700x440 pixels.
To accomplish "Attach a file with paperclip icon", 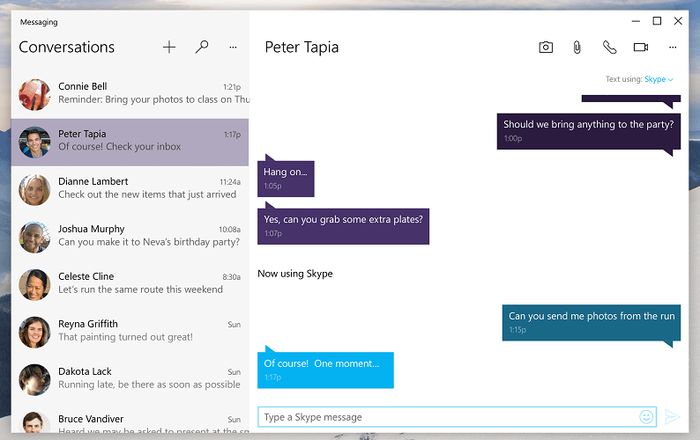I will [577, 47].
